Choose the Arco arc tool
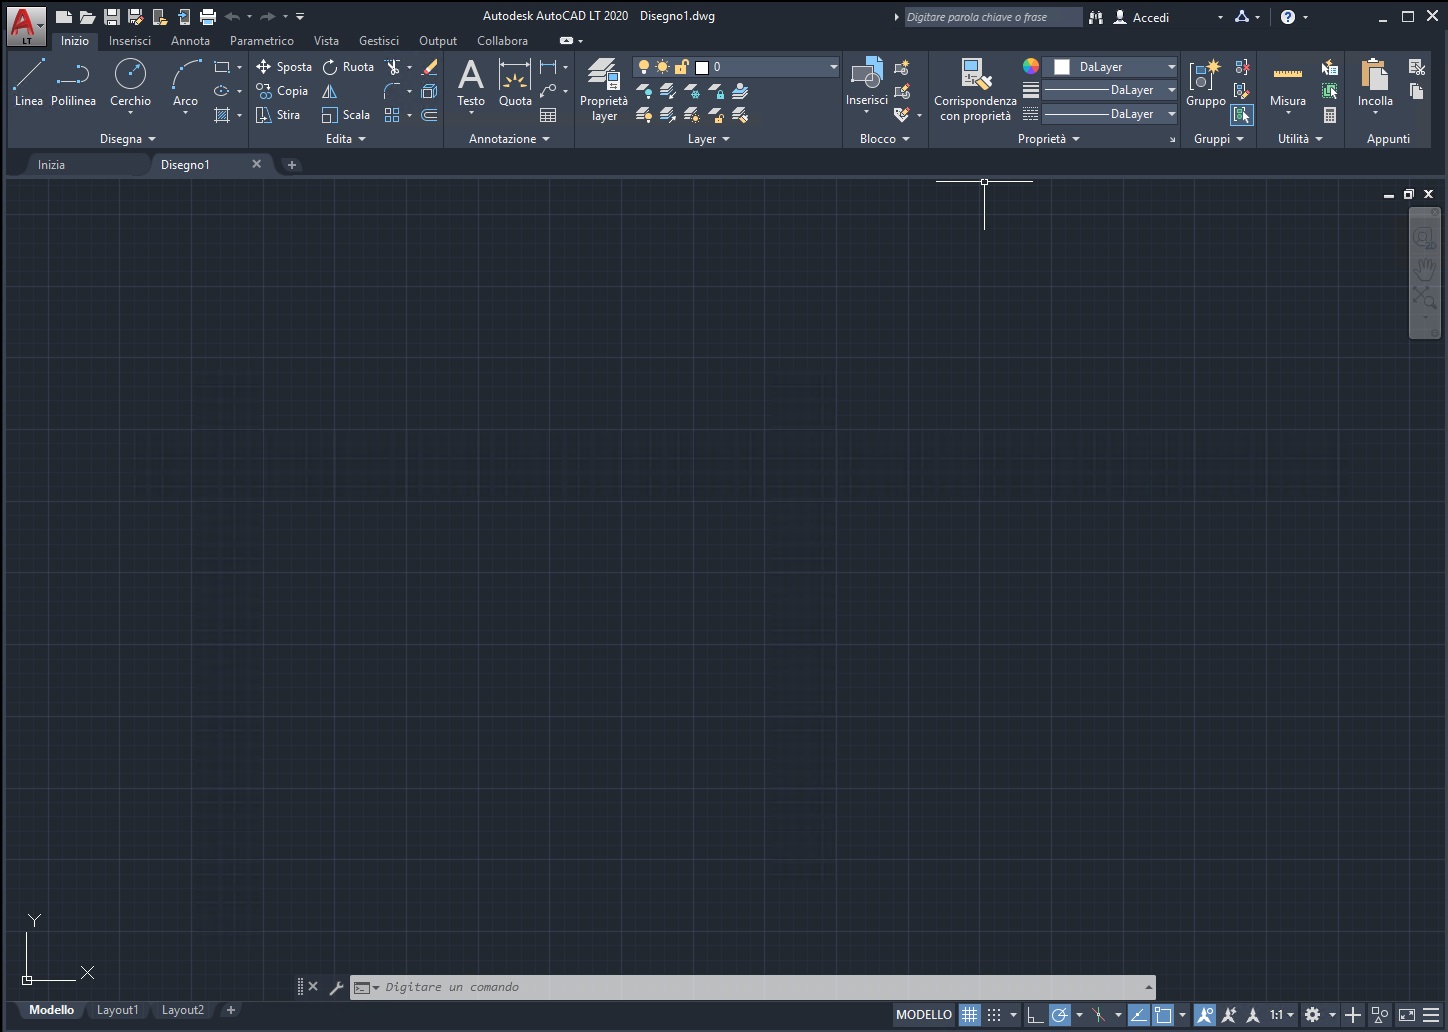Image resolution: width=1448 pixels, height=1032 pixels. coord(185,82)
